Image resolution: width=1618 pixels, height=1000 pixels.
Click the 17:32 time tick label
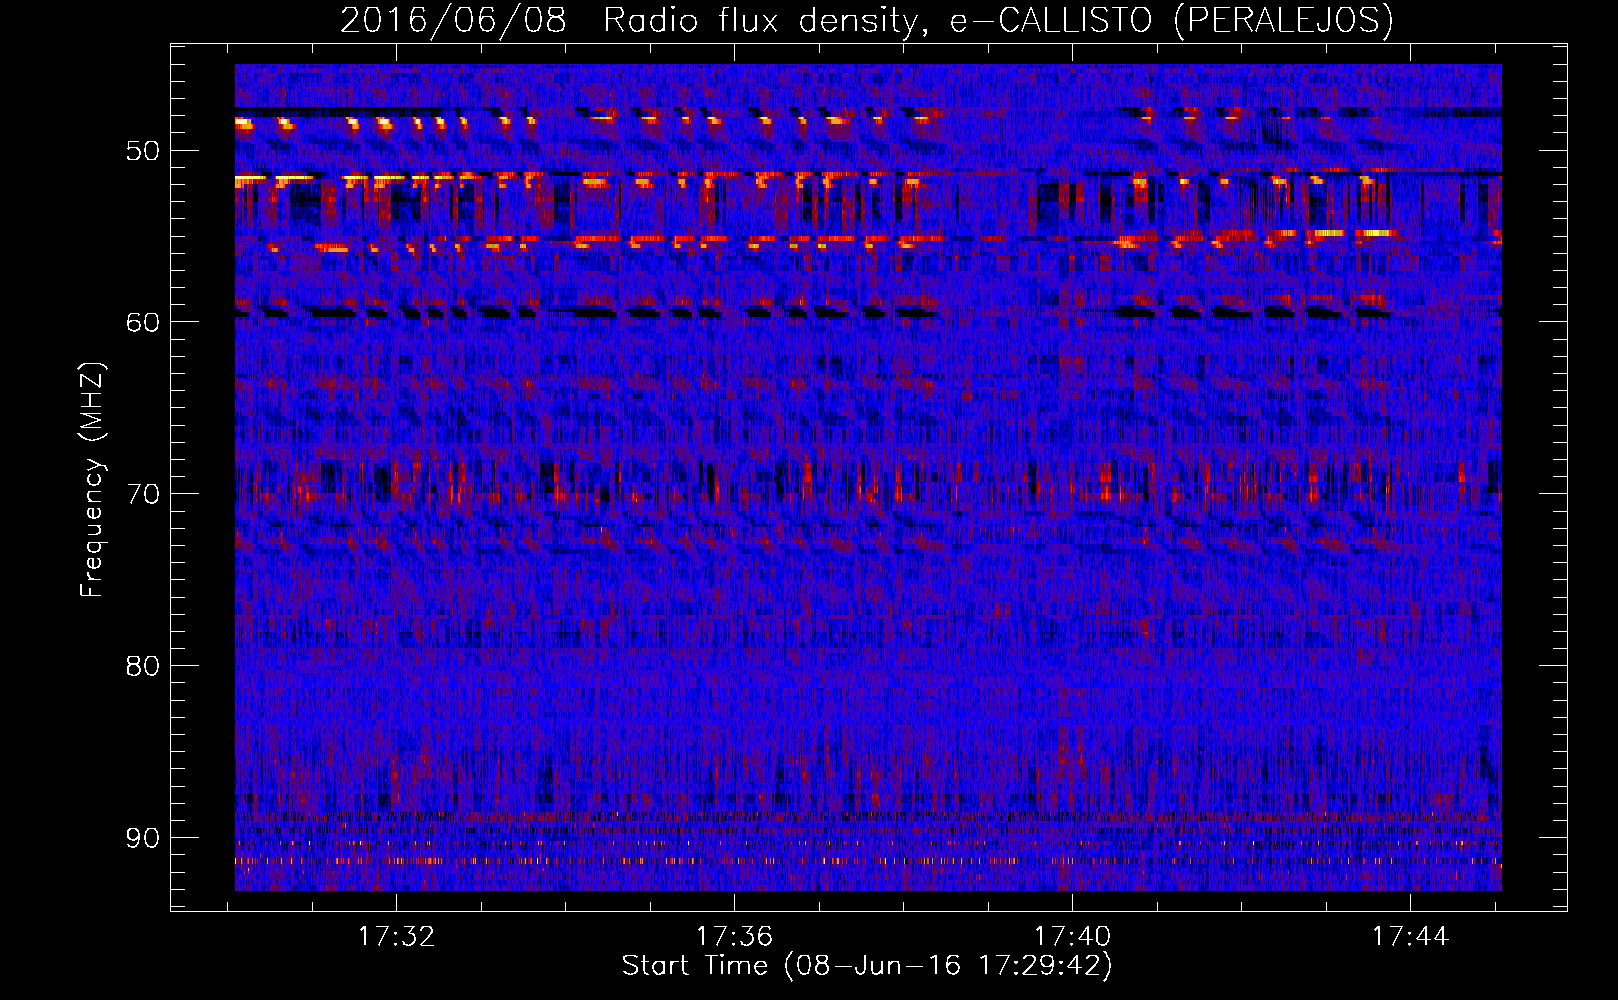[397, 937]
